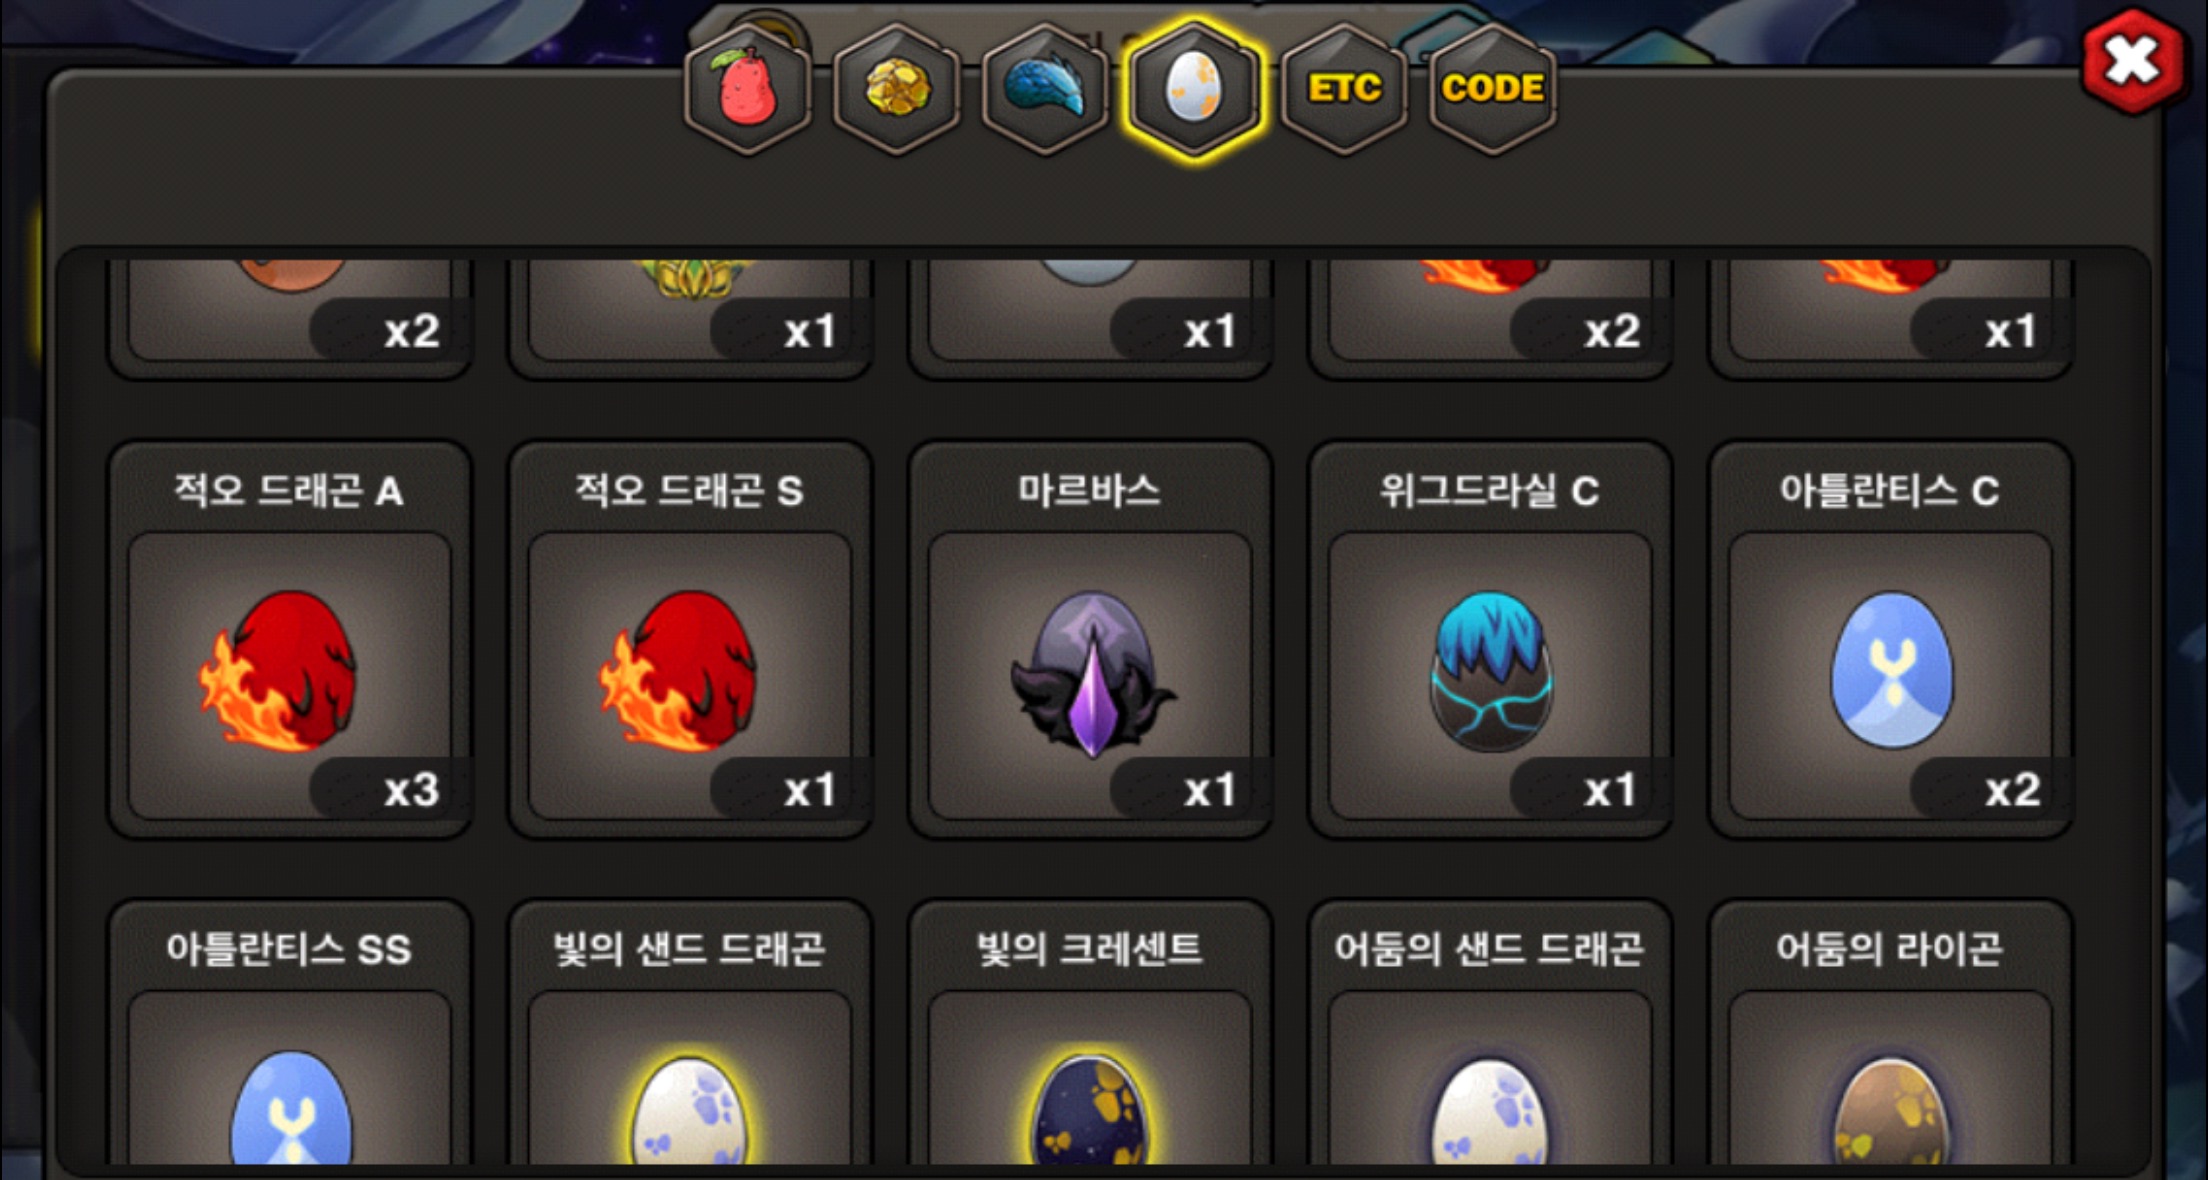Image resolution: width=2208 pixels, height=1180 pixels.
Task: Choose the 마르바스 purple egg
Action: (x=1090, y=639)
